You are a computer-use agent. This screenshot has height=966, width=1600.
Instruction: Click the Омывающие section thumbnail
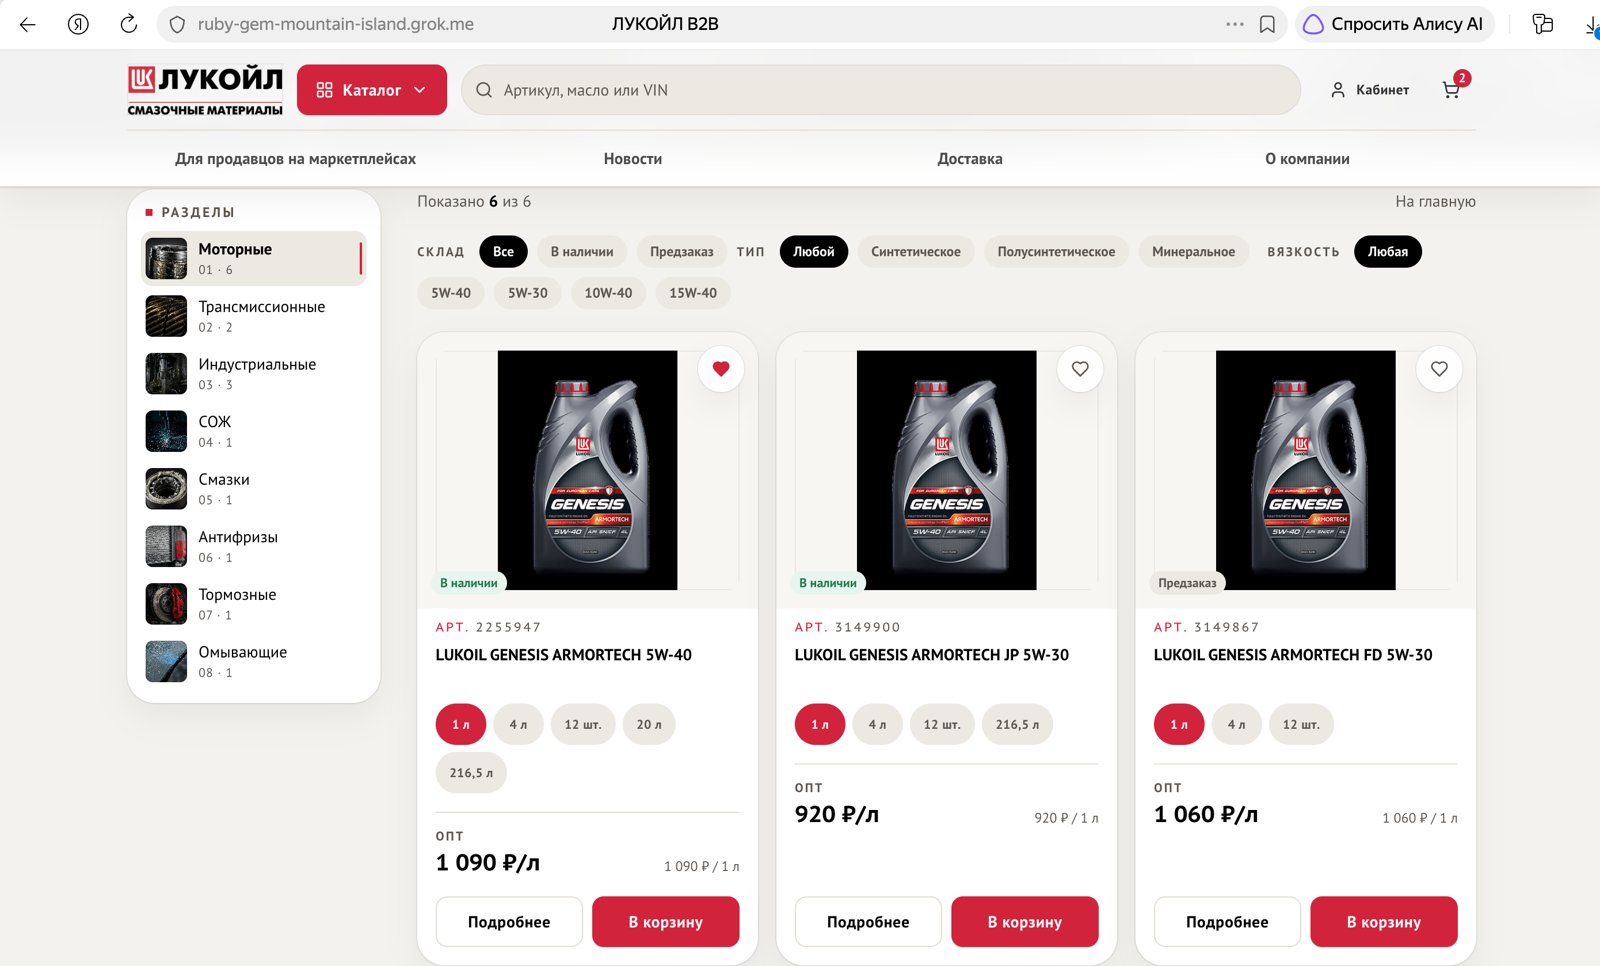click(166, 661)
